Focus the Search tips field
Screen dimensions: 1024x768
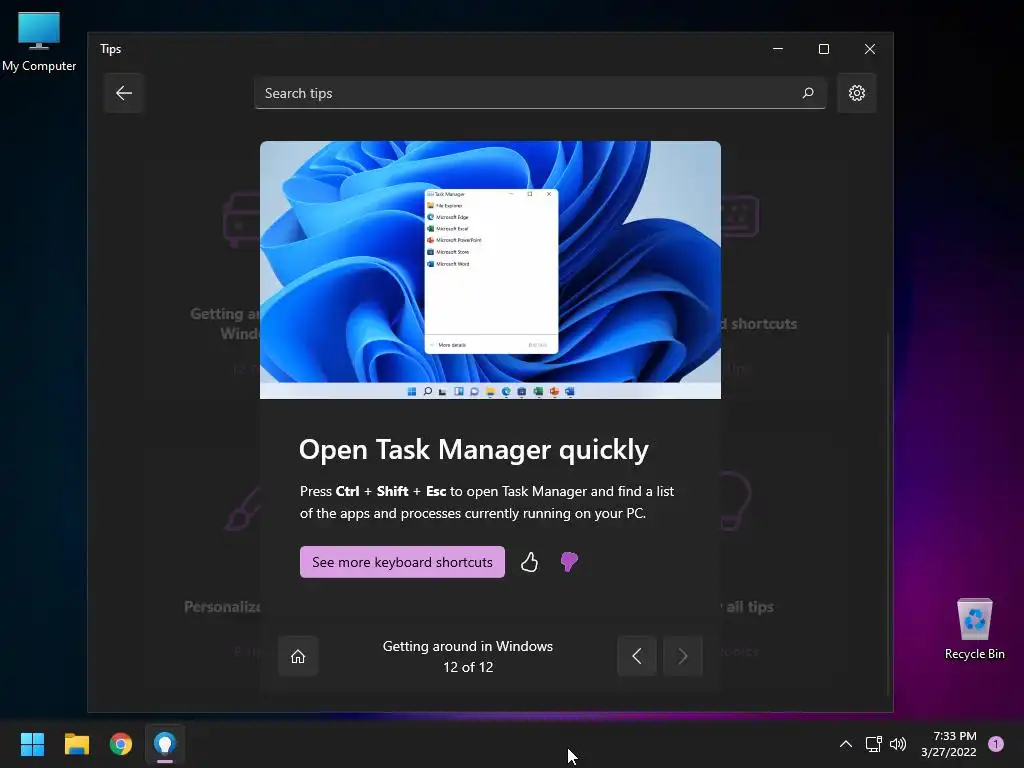pos(540,93)
